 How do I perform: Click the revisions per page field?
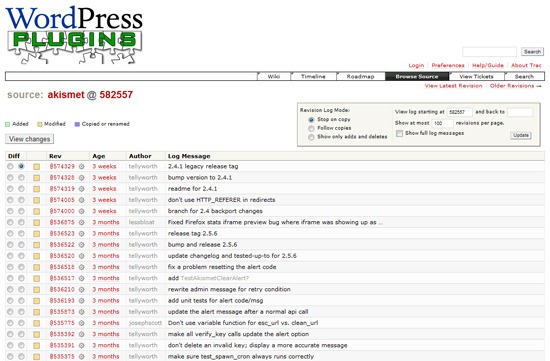442,123
